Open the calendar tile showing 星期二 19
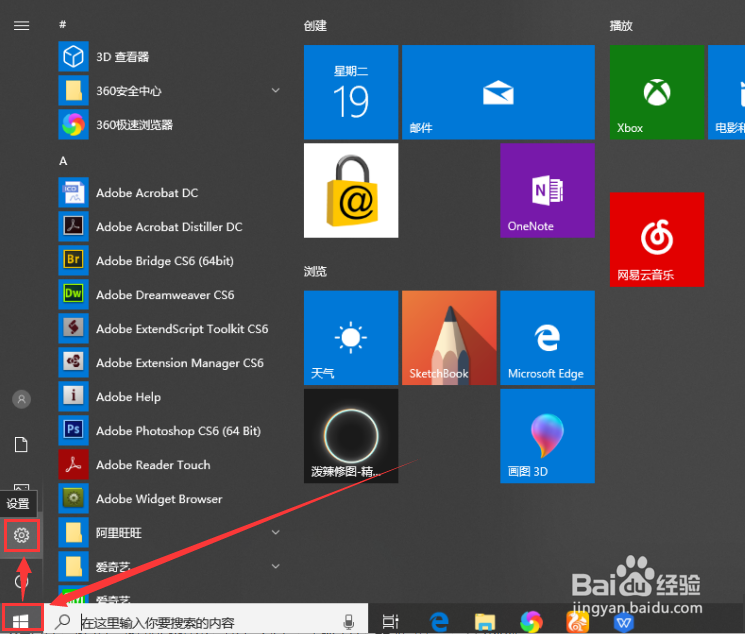Viewport: 745px width, 634px height. 351,92
